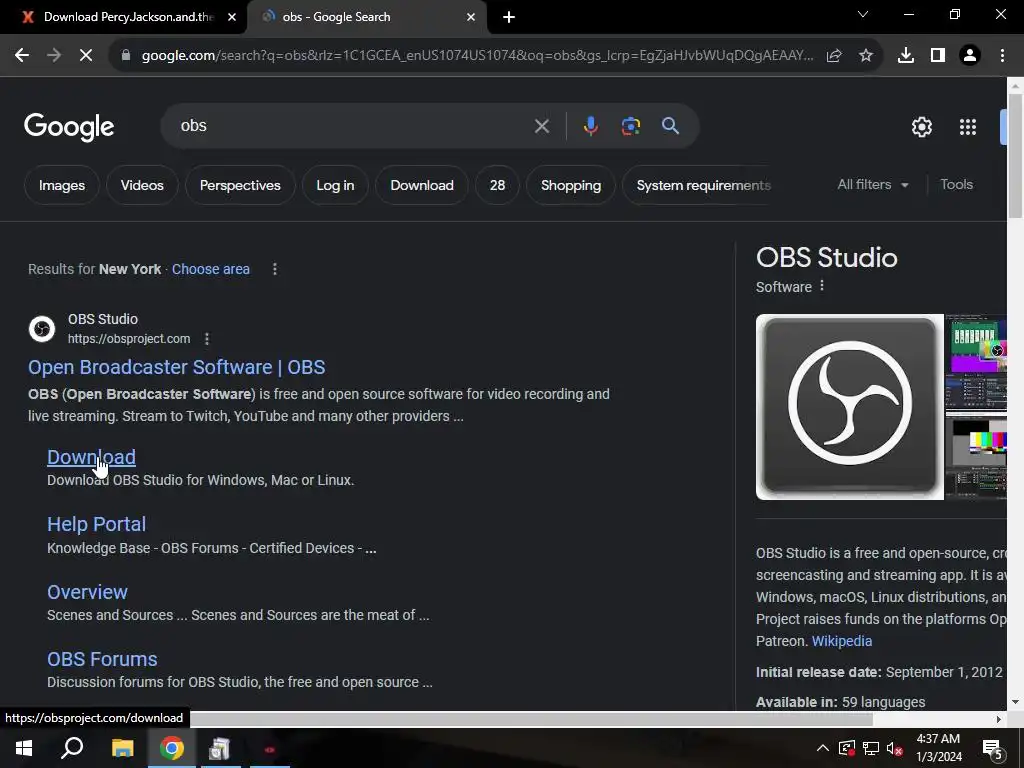Open Chrome downloads tray icon
The width and height of the screenshot is (1024, 768).
click(x=906, y=56)
